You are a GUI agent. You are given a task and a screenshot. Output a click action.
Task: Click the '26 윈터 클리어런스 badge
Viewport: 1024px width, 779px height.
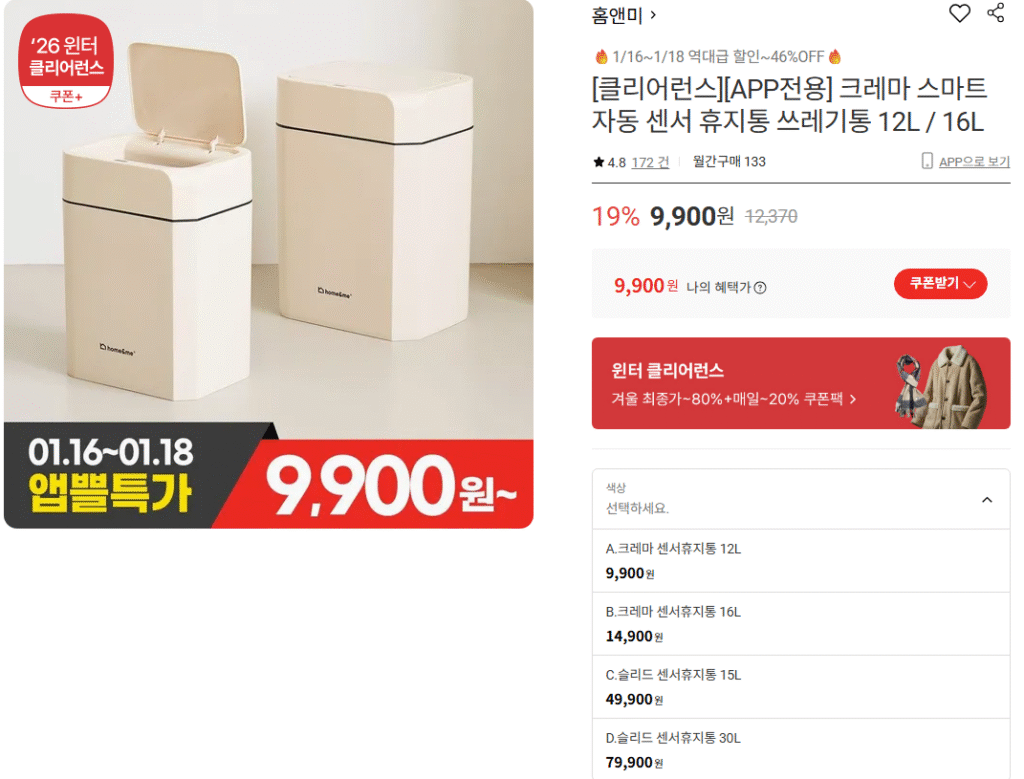[66, 61]
